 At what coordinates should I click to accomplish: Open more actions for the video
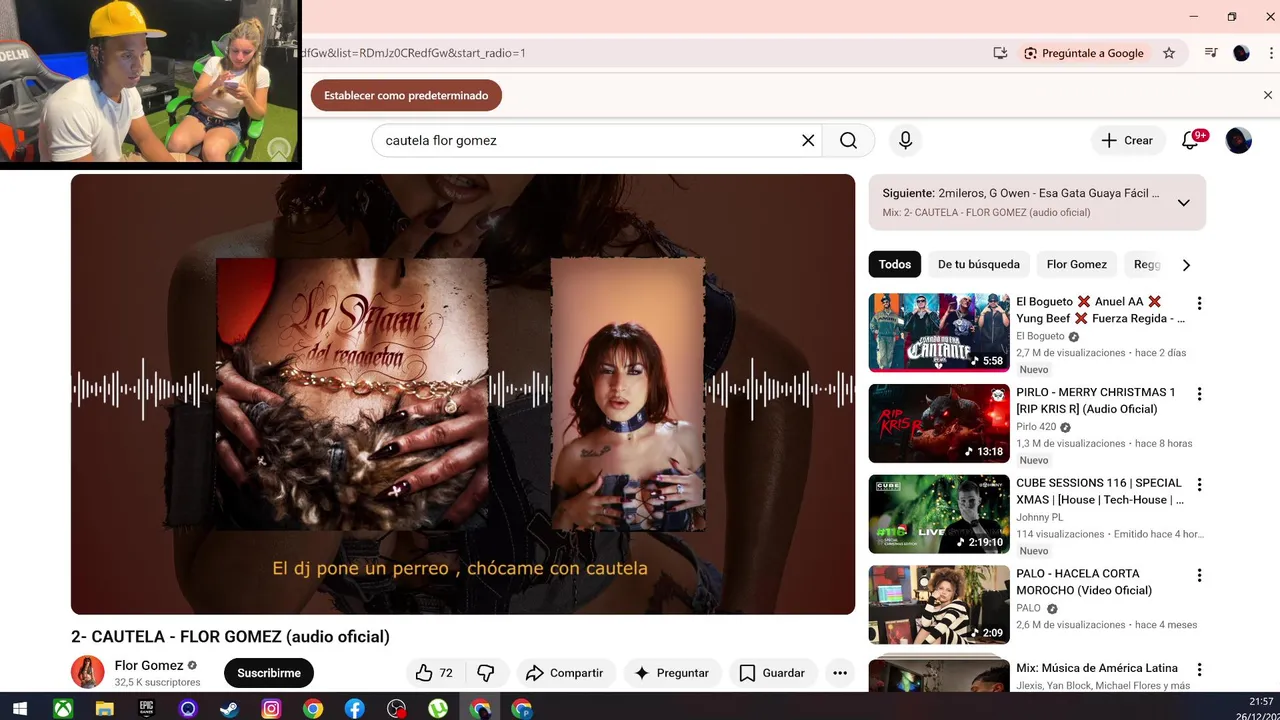[x=840, y=673]
